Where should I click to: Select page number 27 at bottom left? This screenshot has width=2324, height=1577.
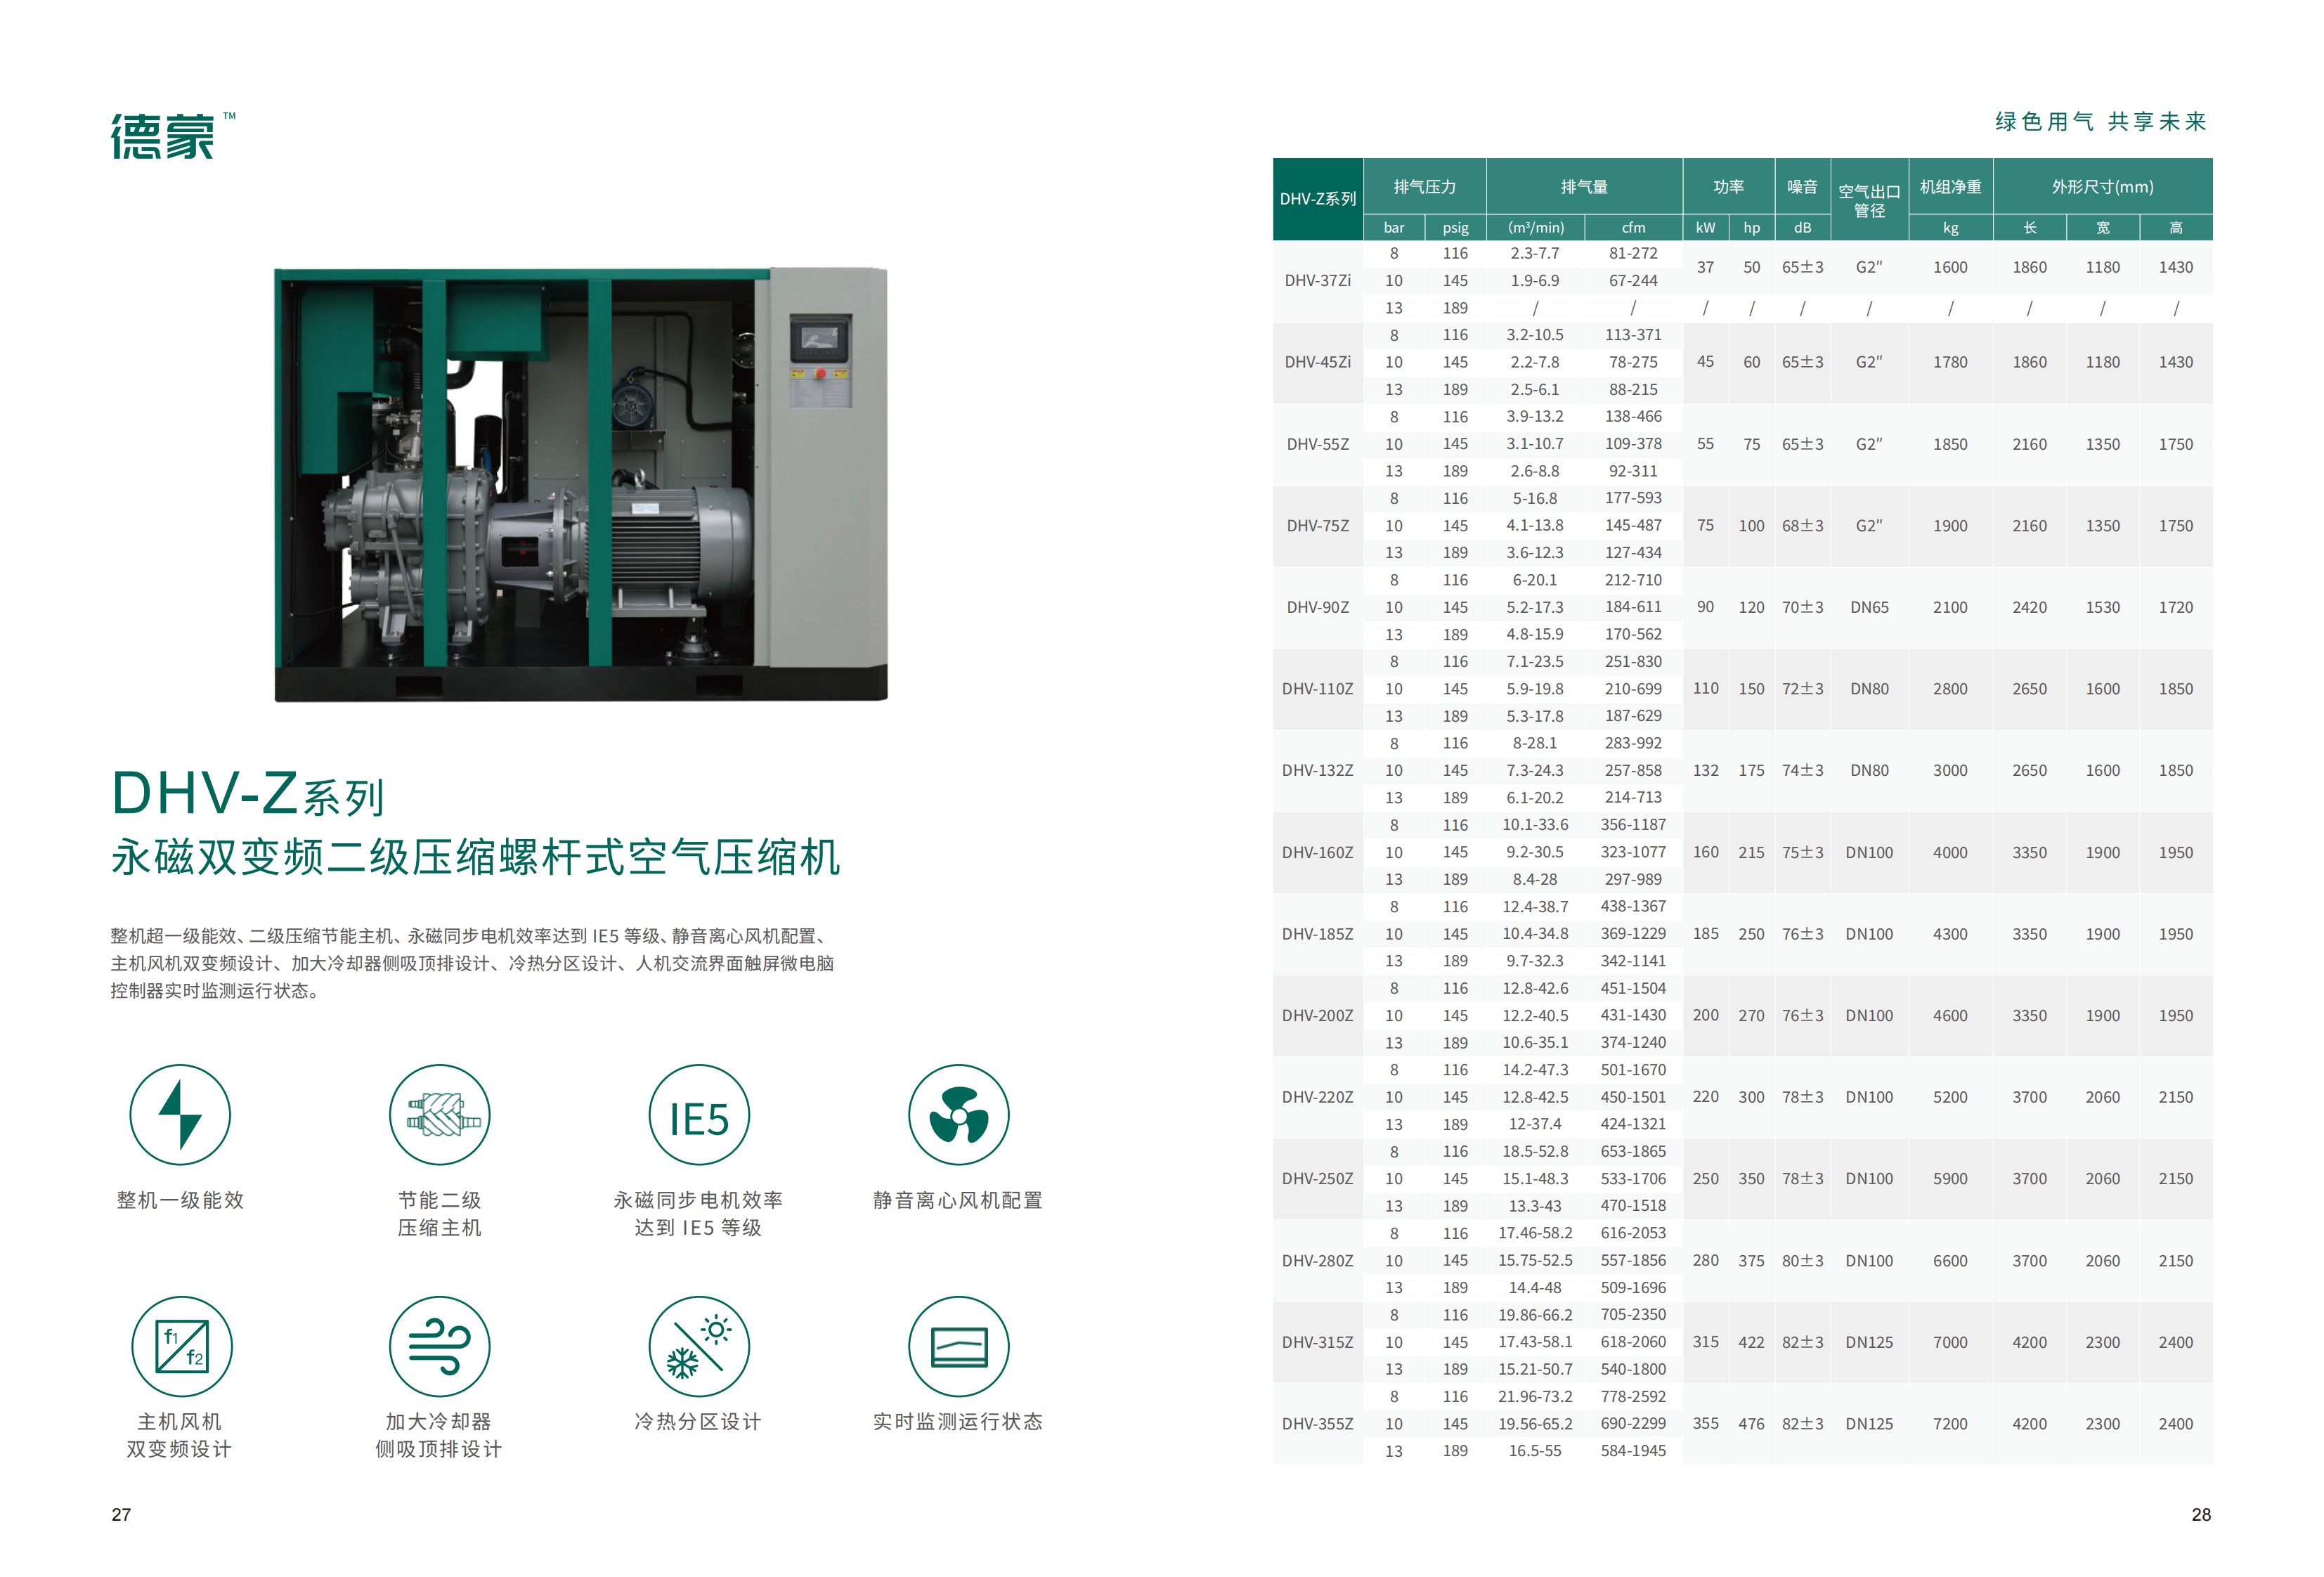(x=120, y=1514)
